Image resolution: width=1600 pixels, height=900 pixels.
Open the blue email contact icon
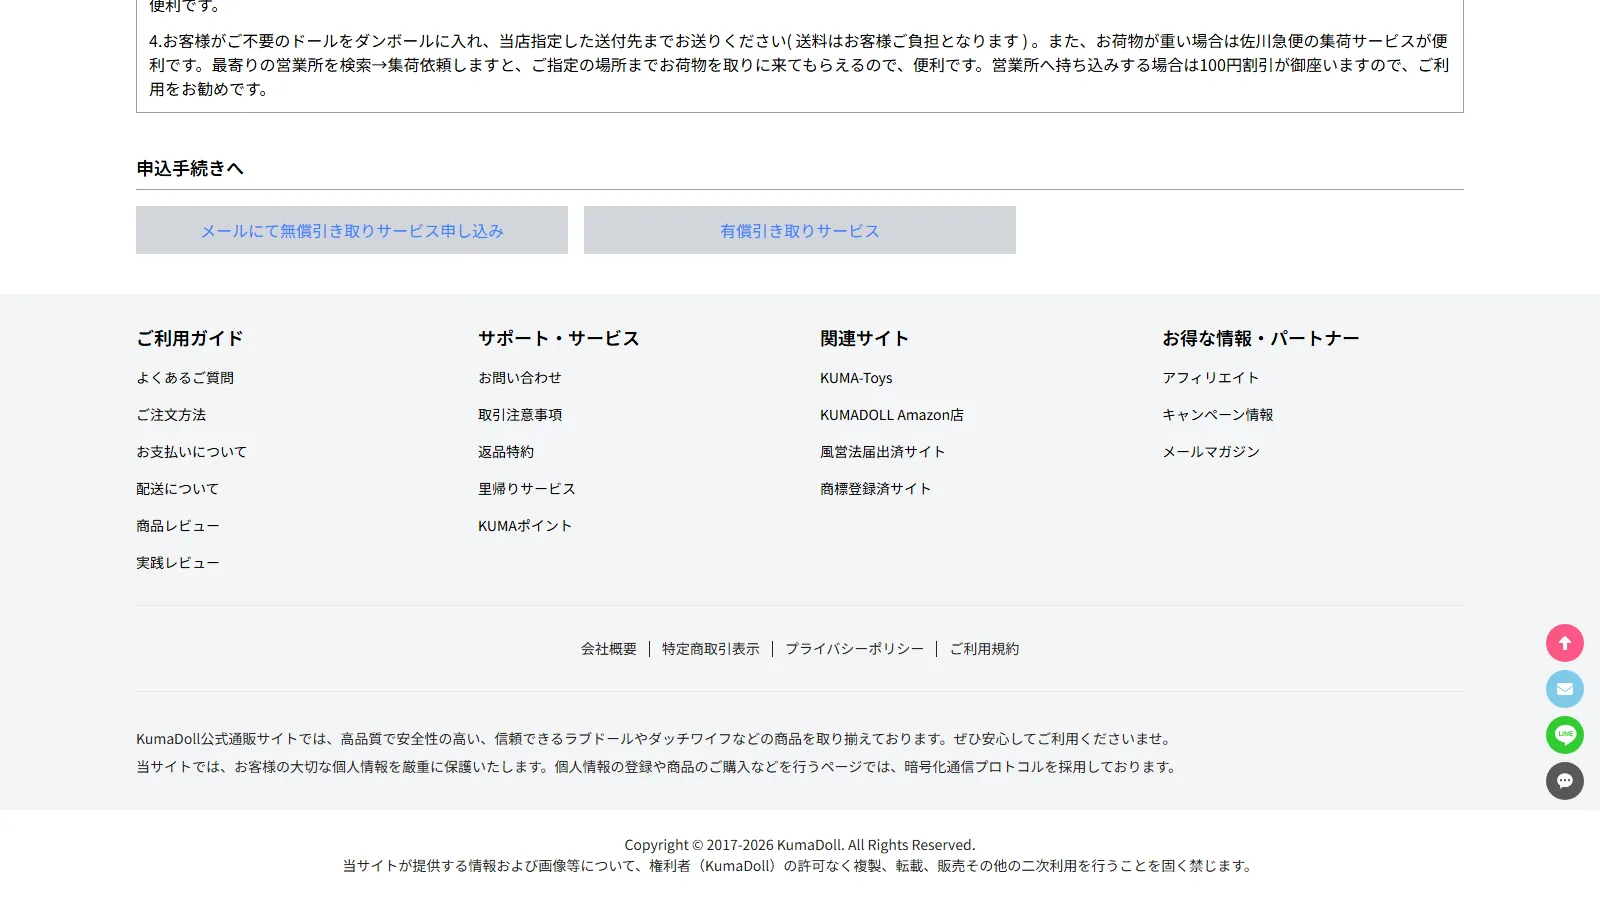[x=1565, y=689]
